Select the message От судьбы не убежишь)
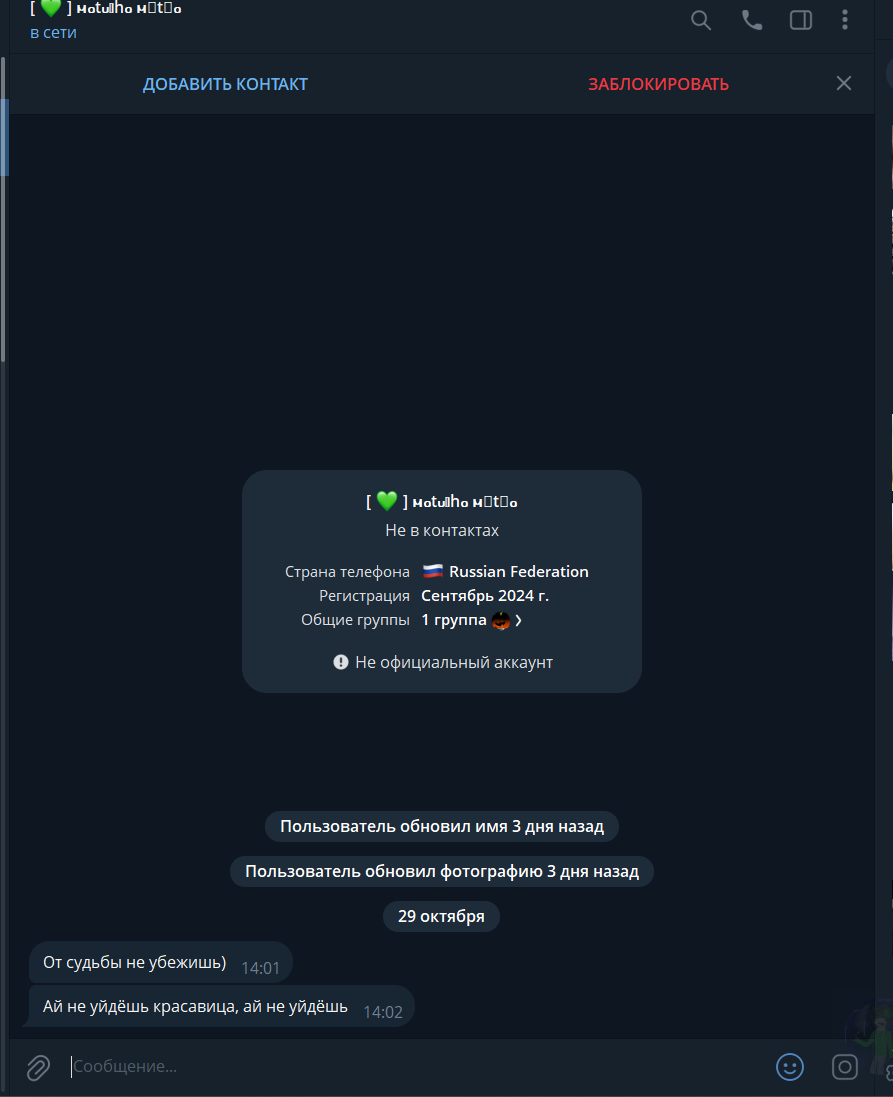 [x=160, y=963]
